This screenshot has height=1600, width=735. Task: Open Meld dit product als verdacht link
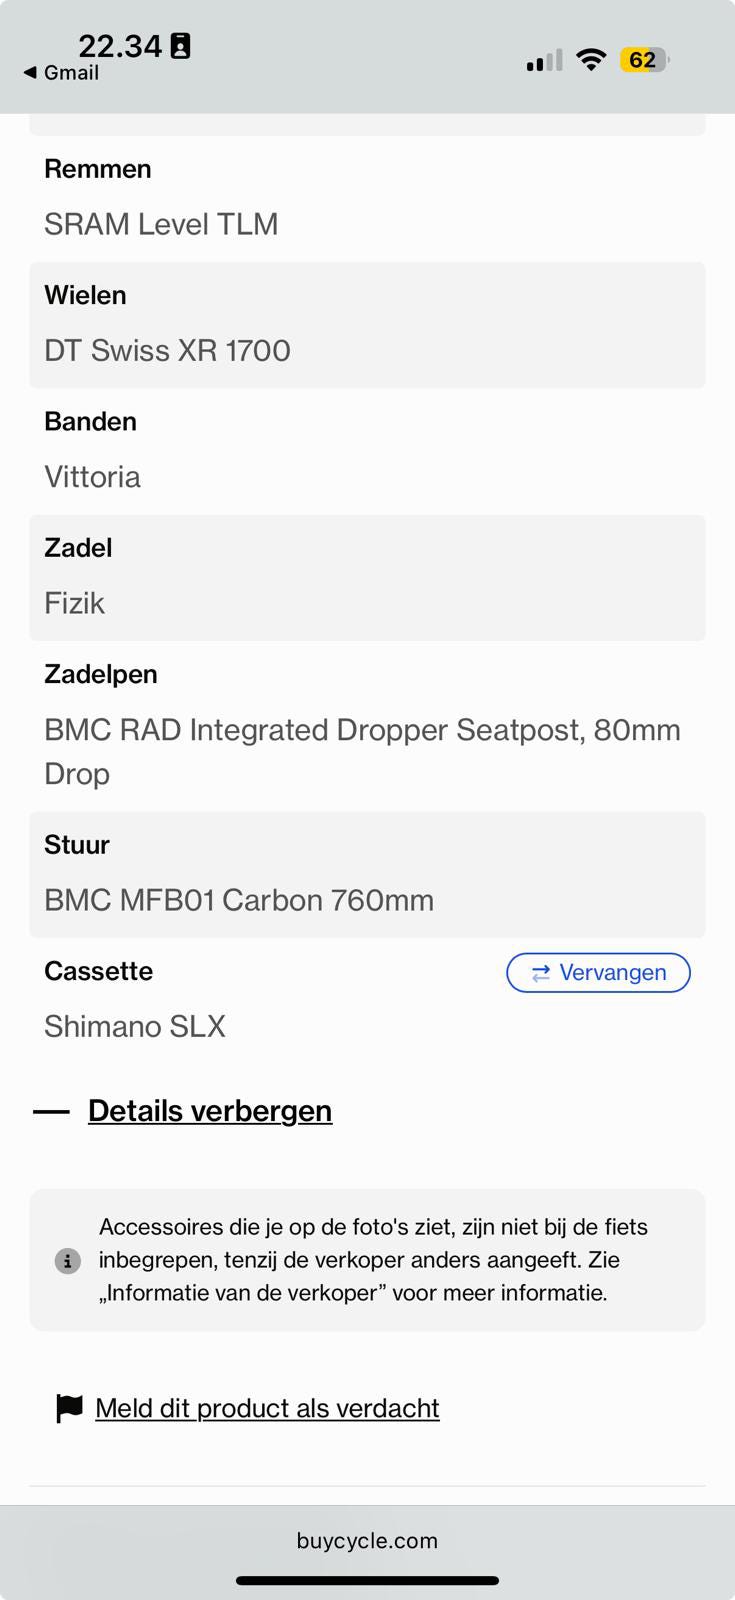(267, 1408)
